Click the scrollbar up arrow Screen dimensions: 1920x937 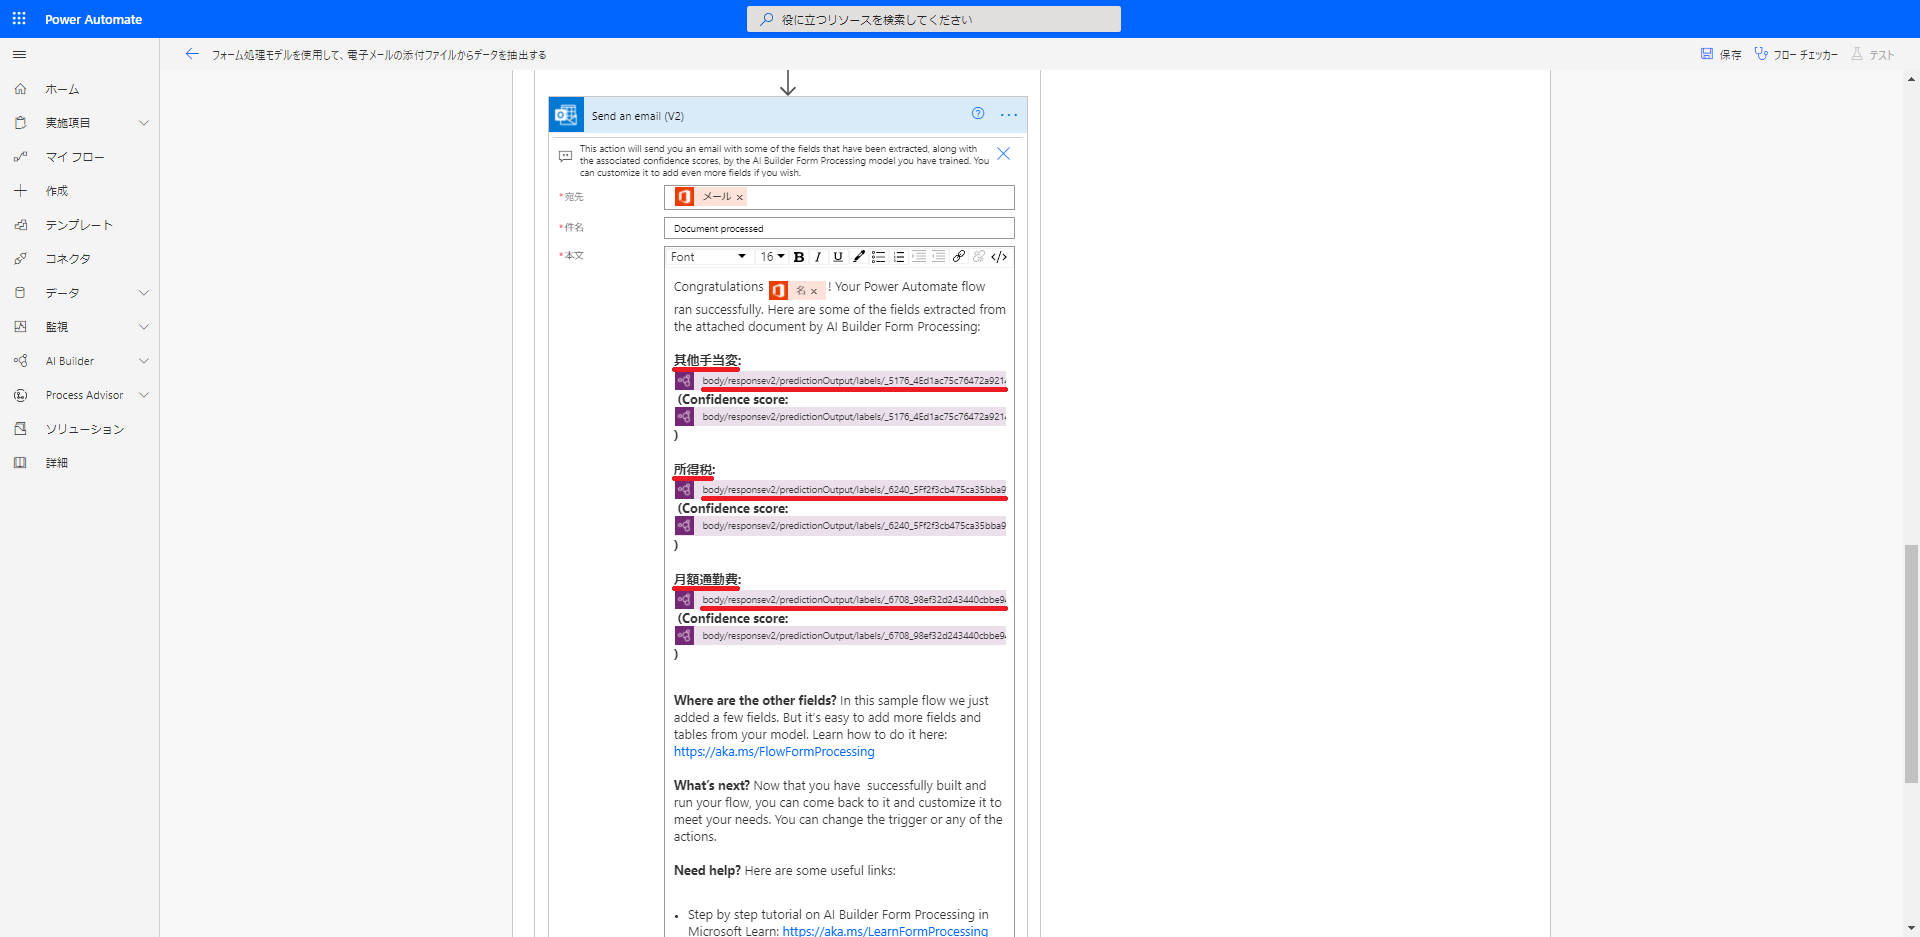(1911, 78)
